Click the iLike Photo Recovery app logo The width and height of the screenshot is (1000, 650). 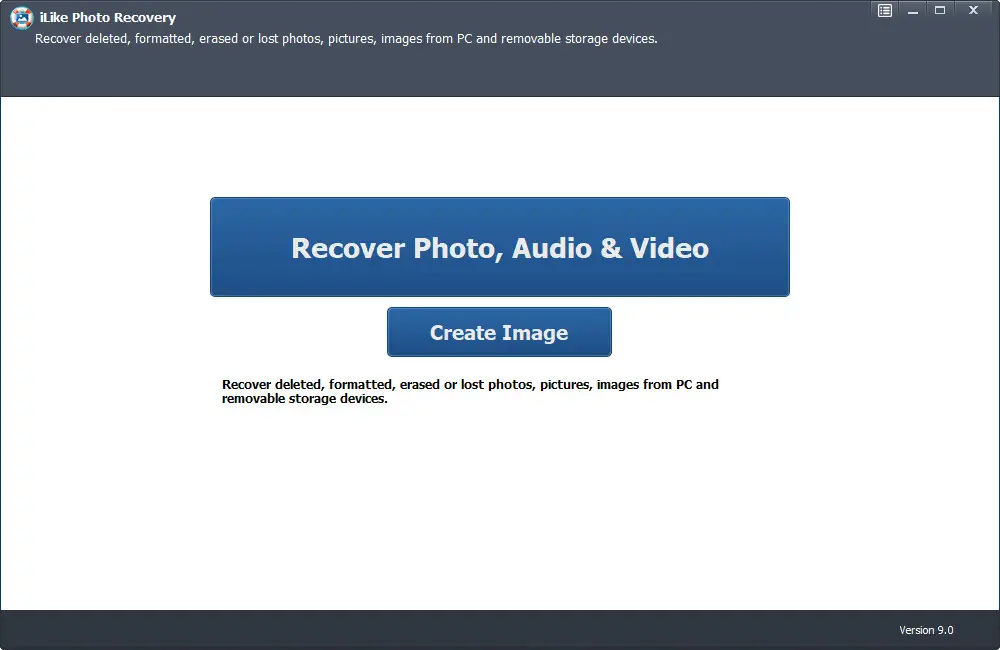22,18
